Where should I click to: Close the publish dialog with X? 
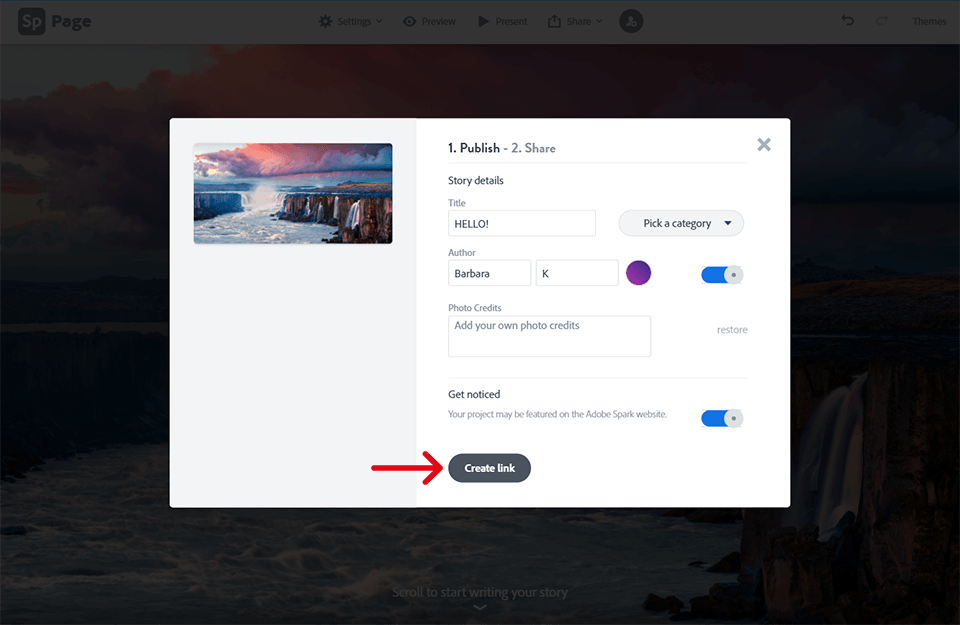[x=764, y=144]
